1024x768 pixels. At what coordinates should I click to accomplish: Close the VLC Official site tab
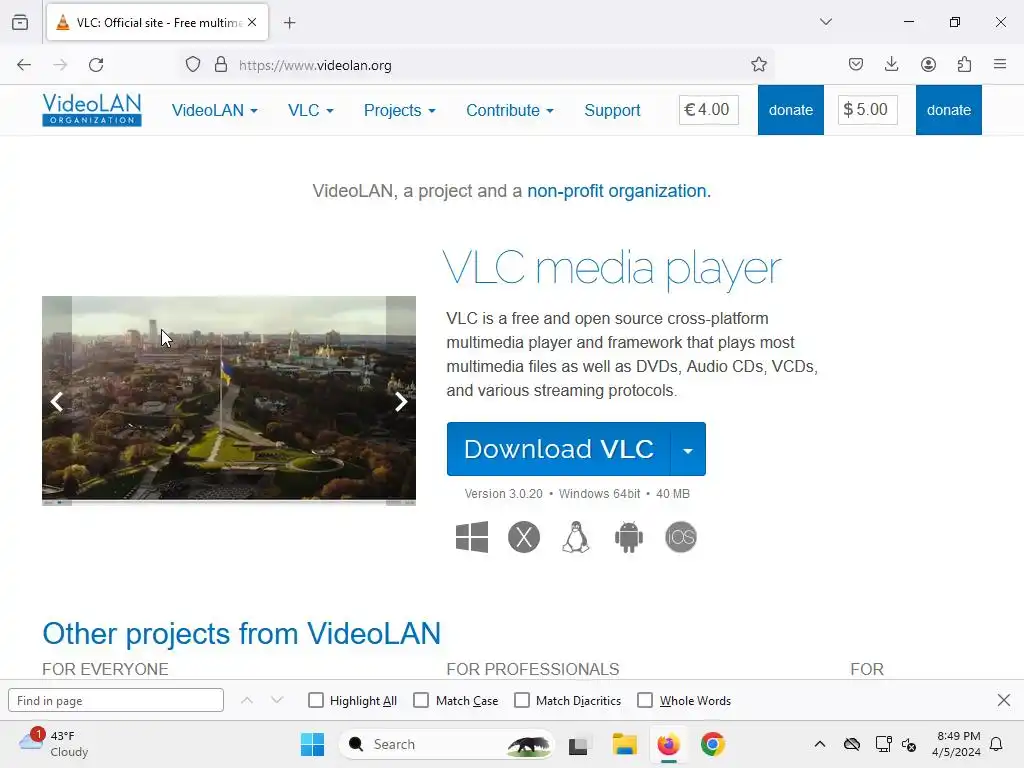pos(252,22)
